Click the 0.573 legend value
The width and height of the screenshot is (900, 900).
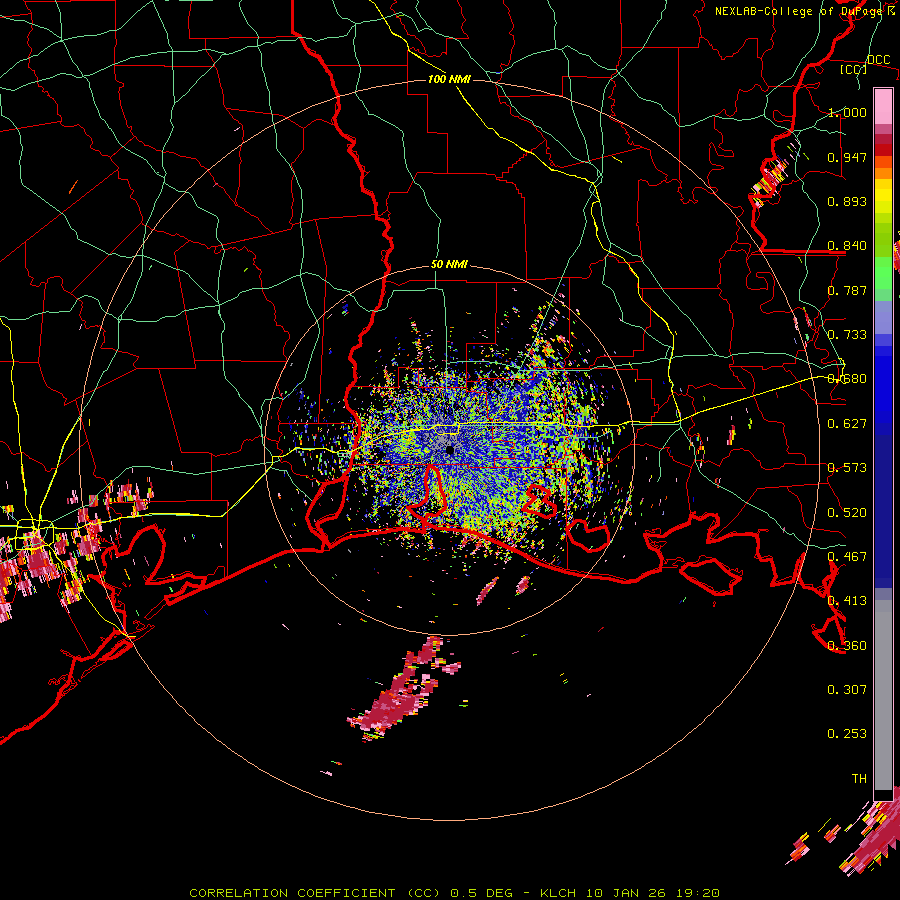point(847,468)
